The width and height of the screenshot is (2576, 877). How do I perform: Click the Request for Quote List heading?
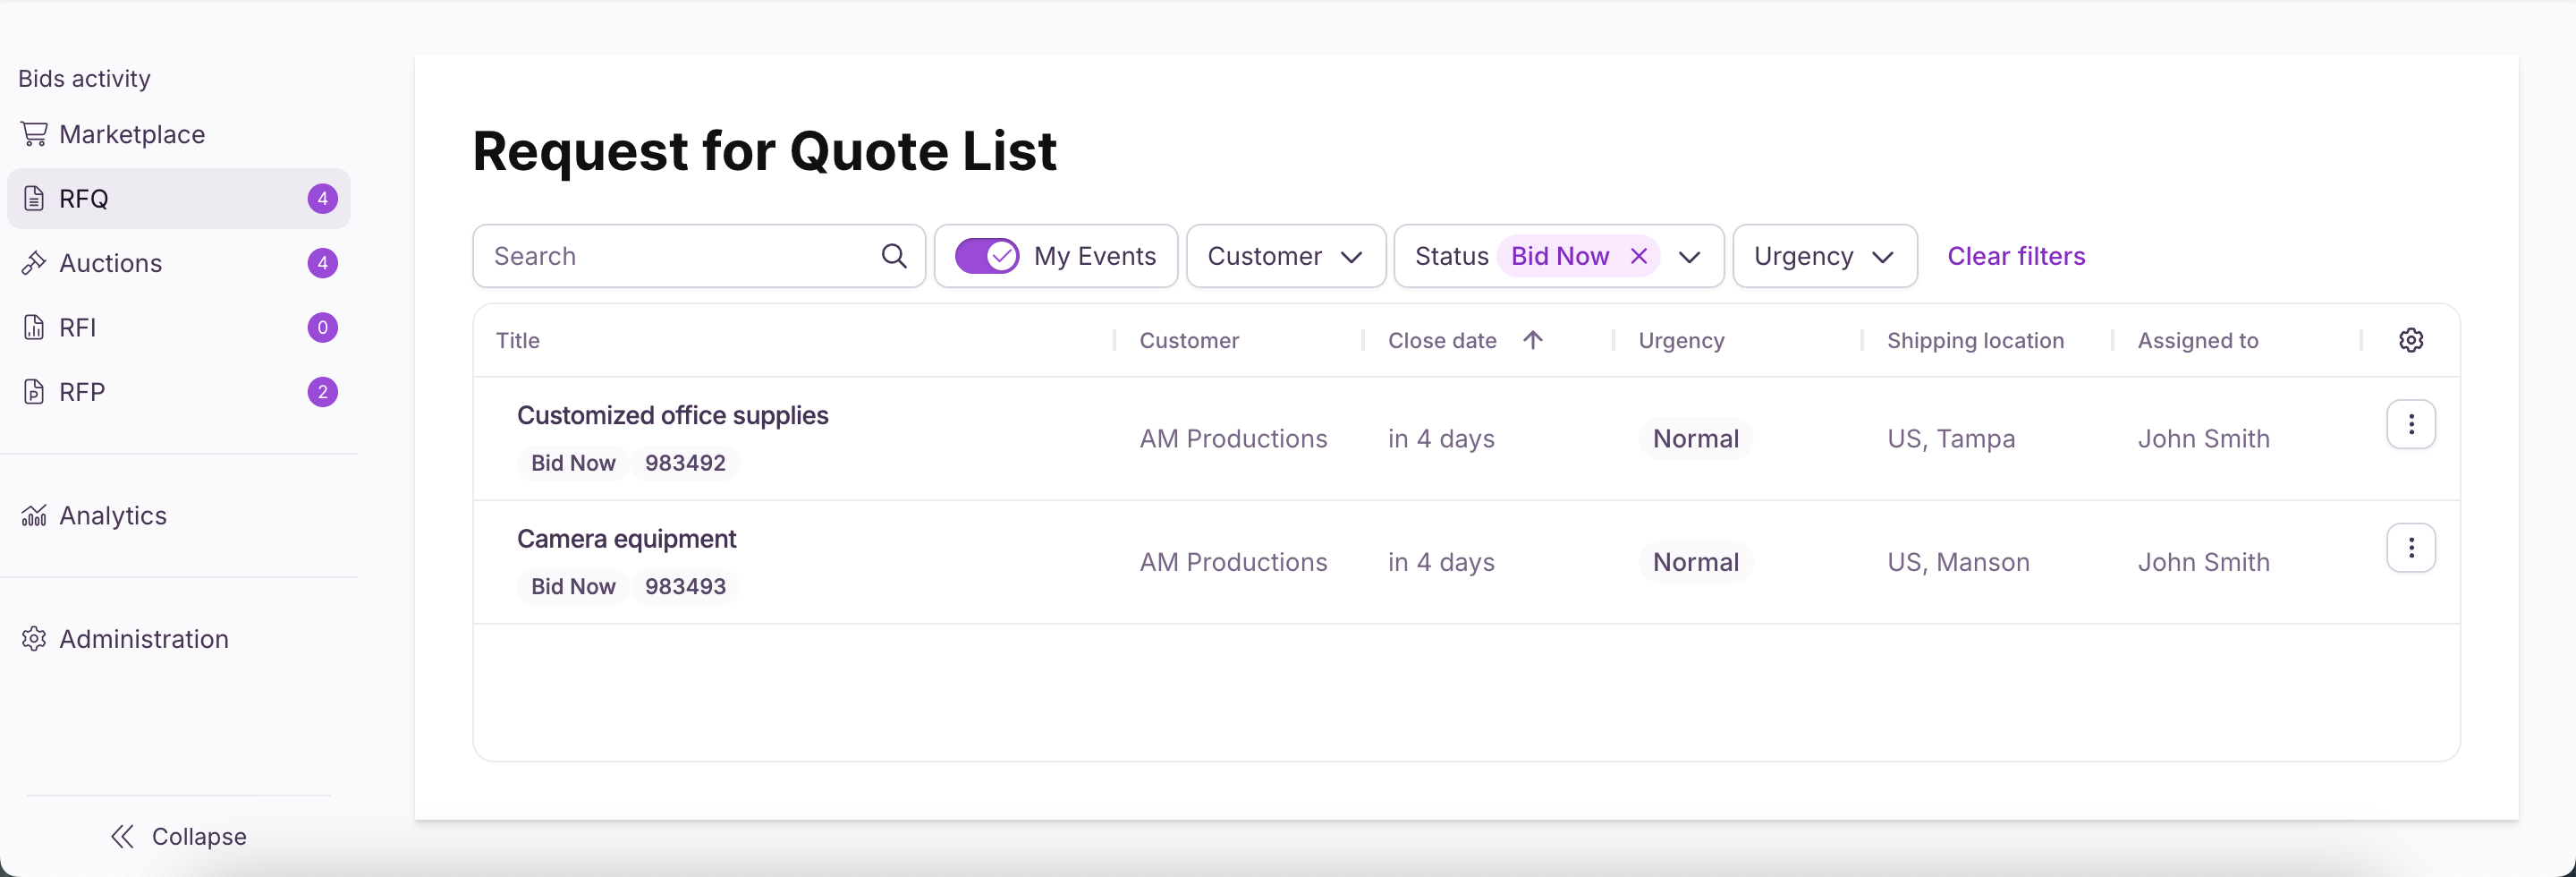pyautogui.click(x=764, y=151)
